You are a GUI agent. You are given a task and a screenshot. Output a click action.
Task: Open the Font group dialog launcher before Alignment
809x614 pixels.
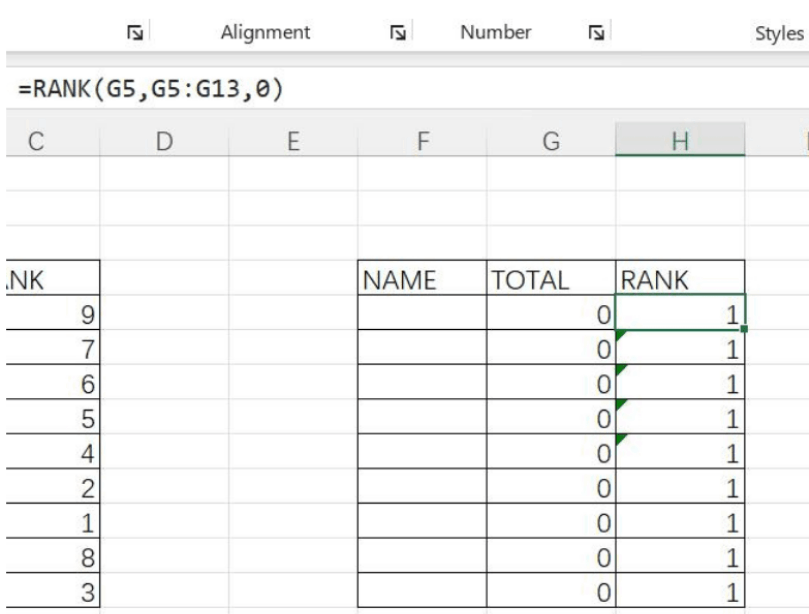click(135, 33)
